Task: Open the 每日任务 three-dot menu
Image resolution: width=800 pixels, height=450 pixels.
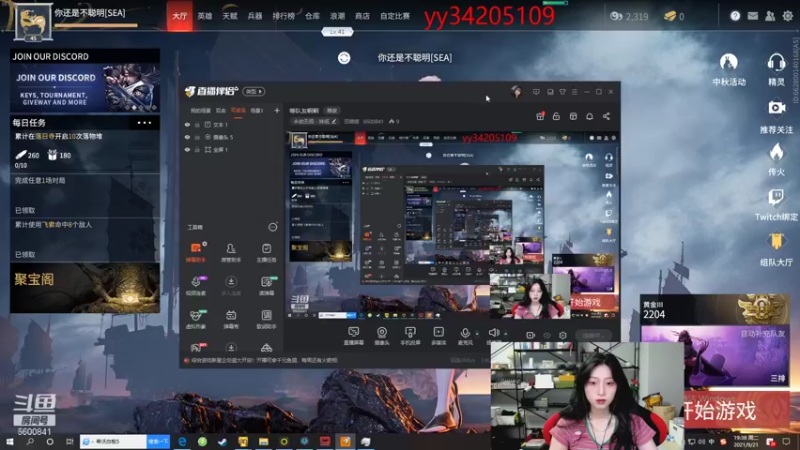Action: (144, 123)
